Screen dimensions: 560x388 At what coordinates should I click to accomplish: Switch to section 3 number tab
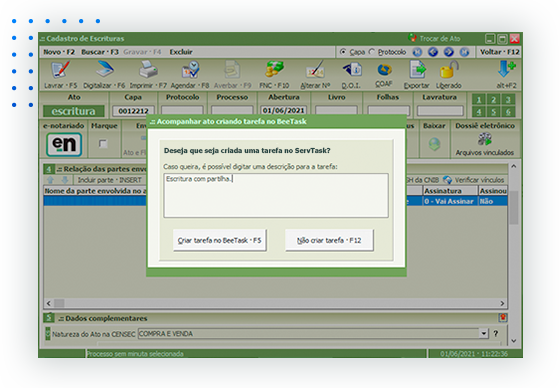click(508, 99)
